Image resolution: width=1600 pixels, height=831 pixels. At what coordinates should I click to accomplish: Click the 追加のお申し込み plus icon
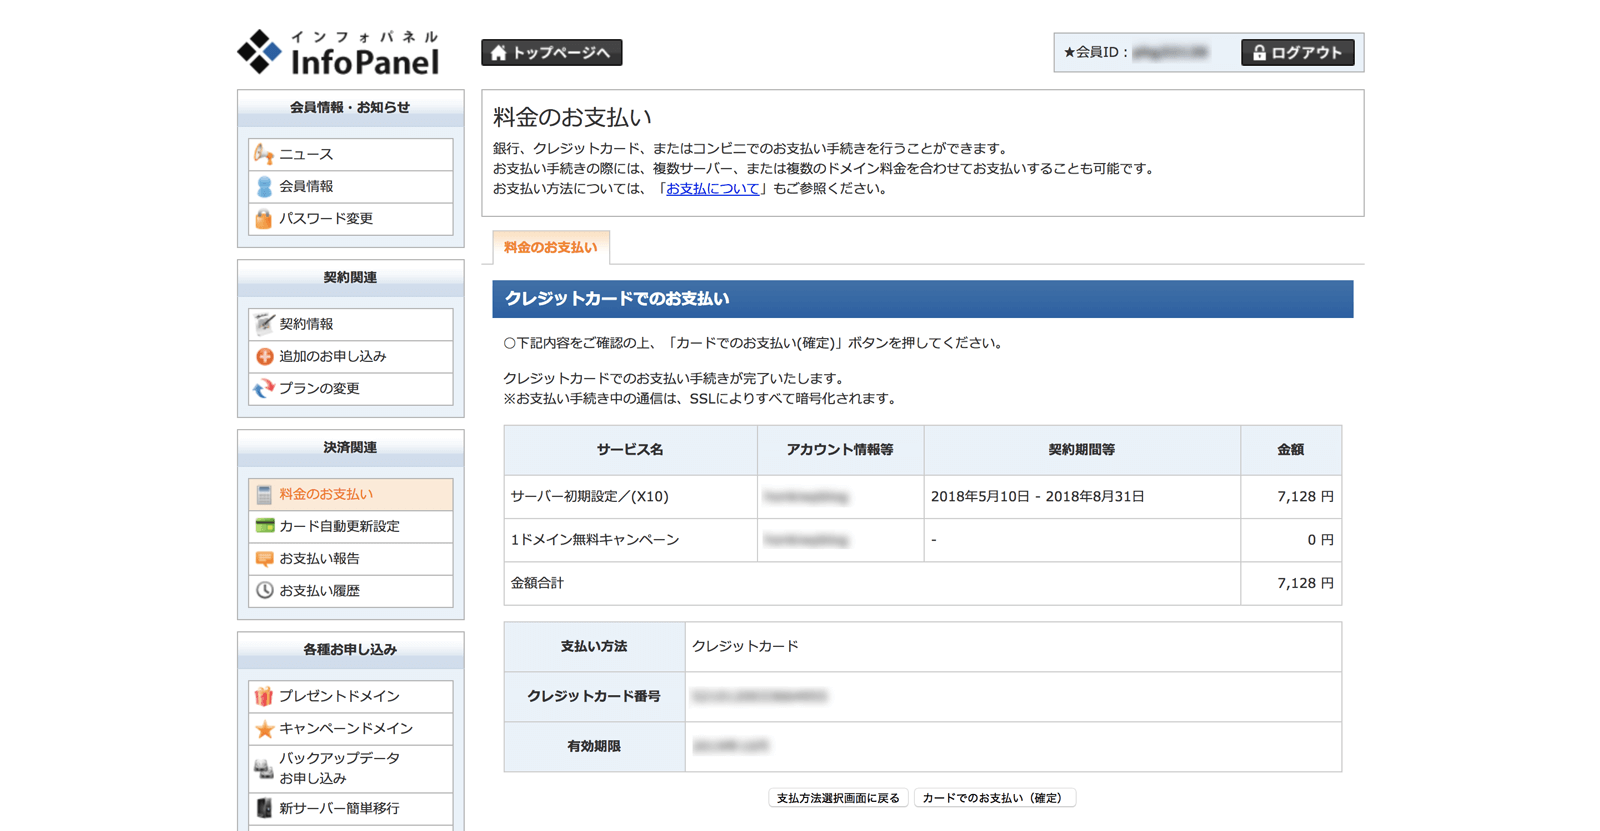point(264,356)
